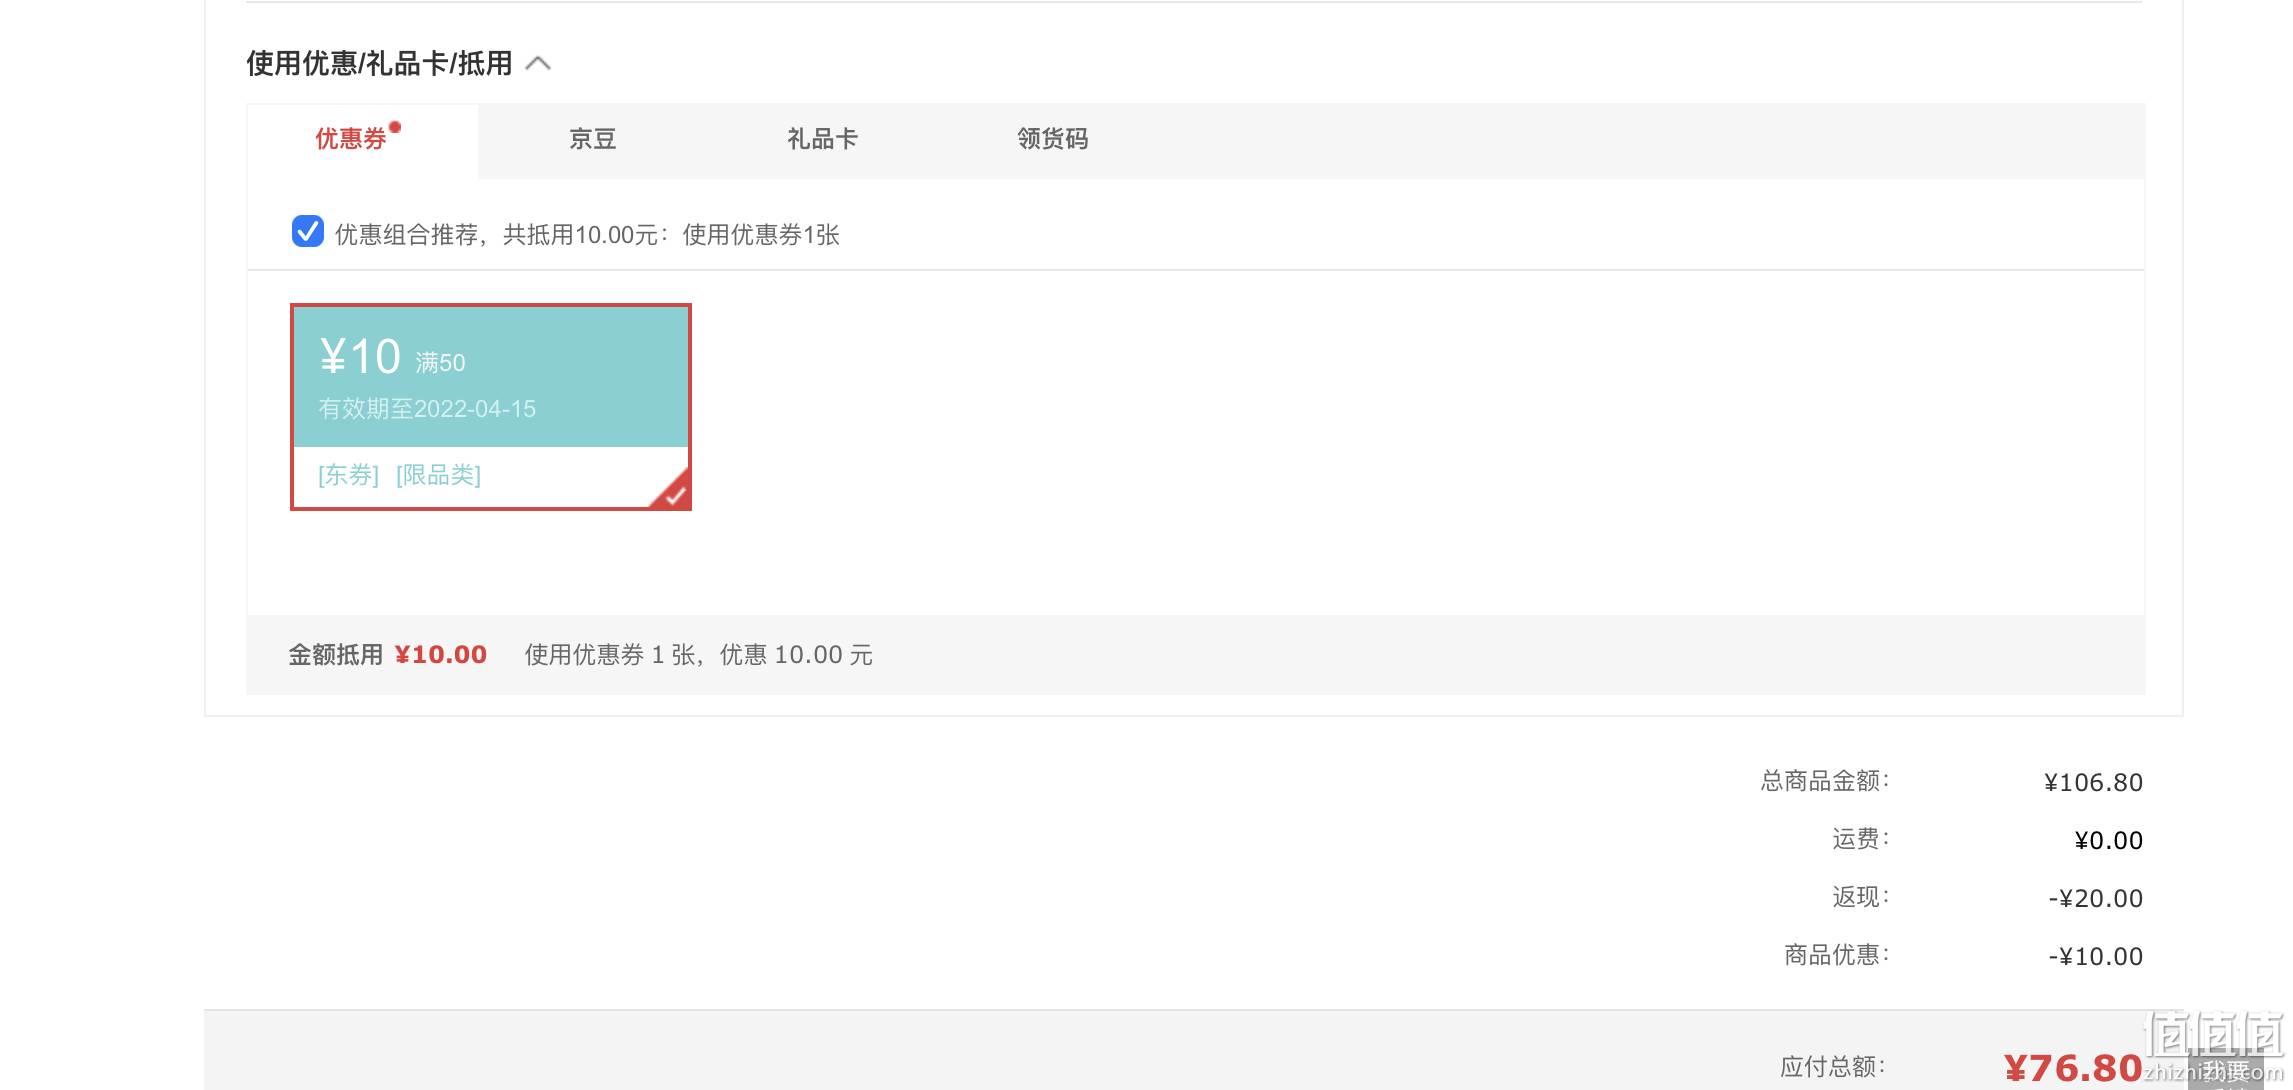Open the 领货码 tab
The width and height of the screenshot is (2293, 1090).
coord(1052,140)
